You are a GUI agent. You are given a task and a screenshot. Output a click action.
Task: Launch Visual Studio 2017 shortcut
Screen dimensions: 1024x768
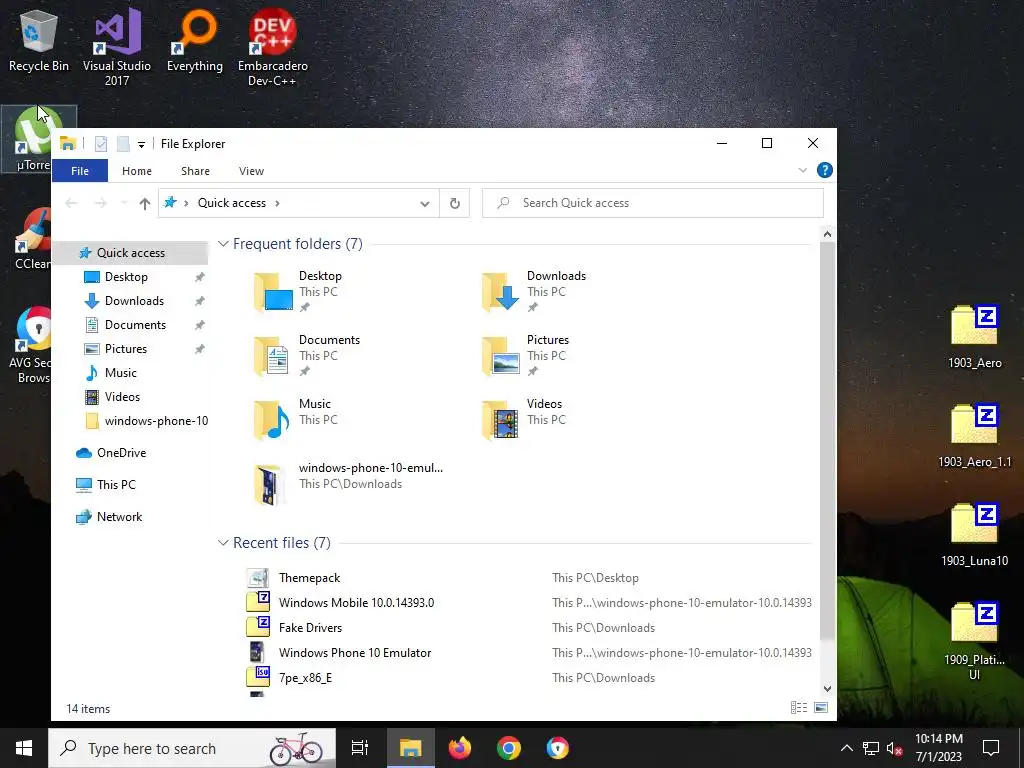pyautogui.click(x=117, y=47)
